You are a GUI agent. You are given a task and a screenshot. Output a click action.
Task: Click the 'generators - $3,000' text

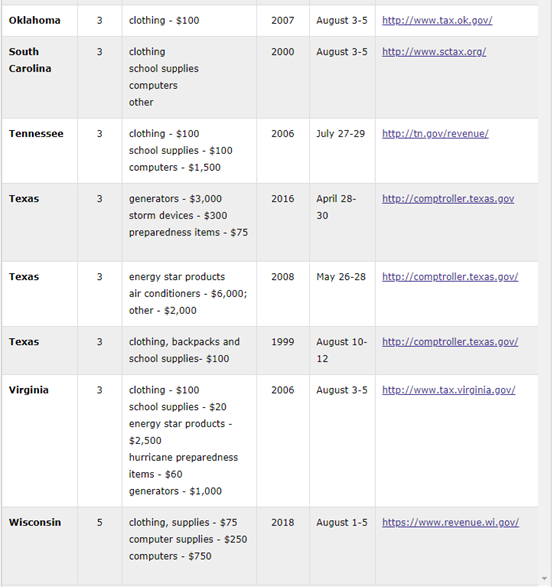click(x=175, y=199)
